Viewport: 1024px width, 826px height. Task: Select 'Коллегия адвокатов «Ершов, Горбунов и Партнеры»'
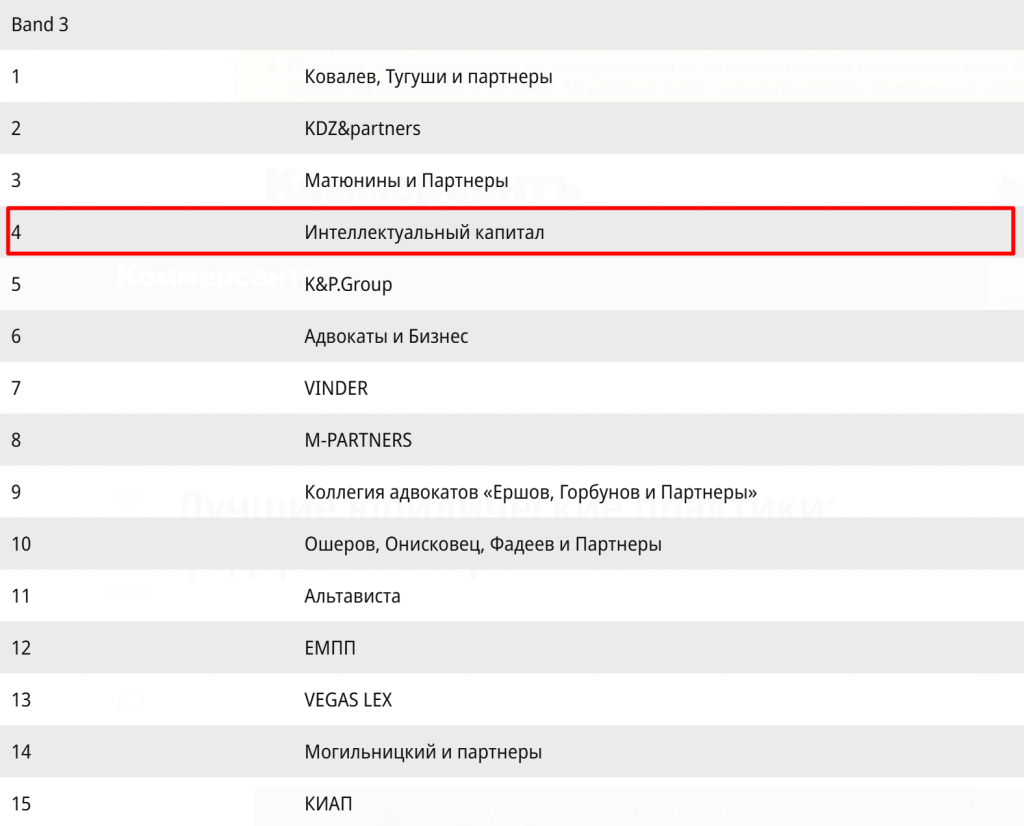(x=531, y=492)
